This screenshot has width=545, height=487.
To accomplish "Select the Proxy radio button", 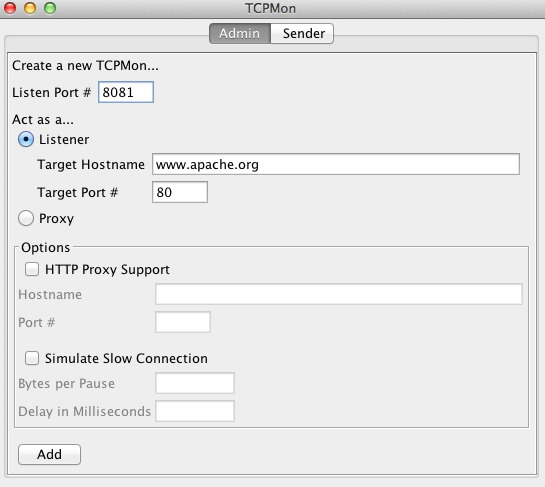I will (26, 218).
